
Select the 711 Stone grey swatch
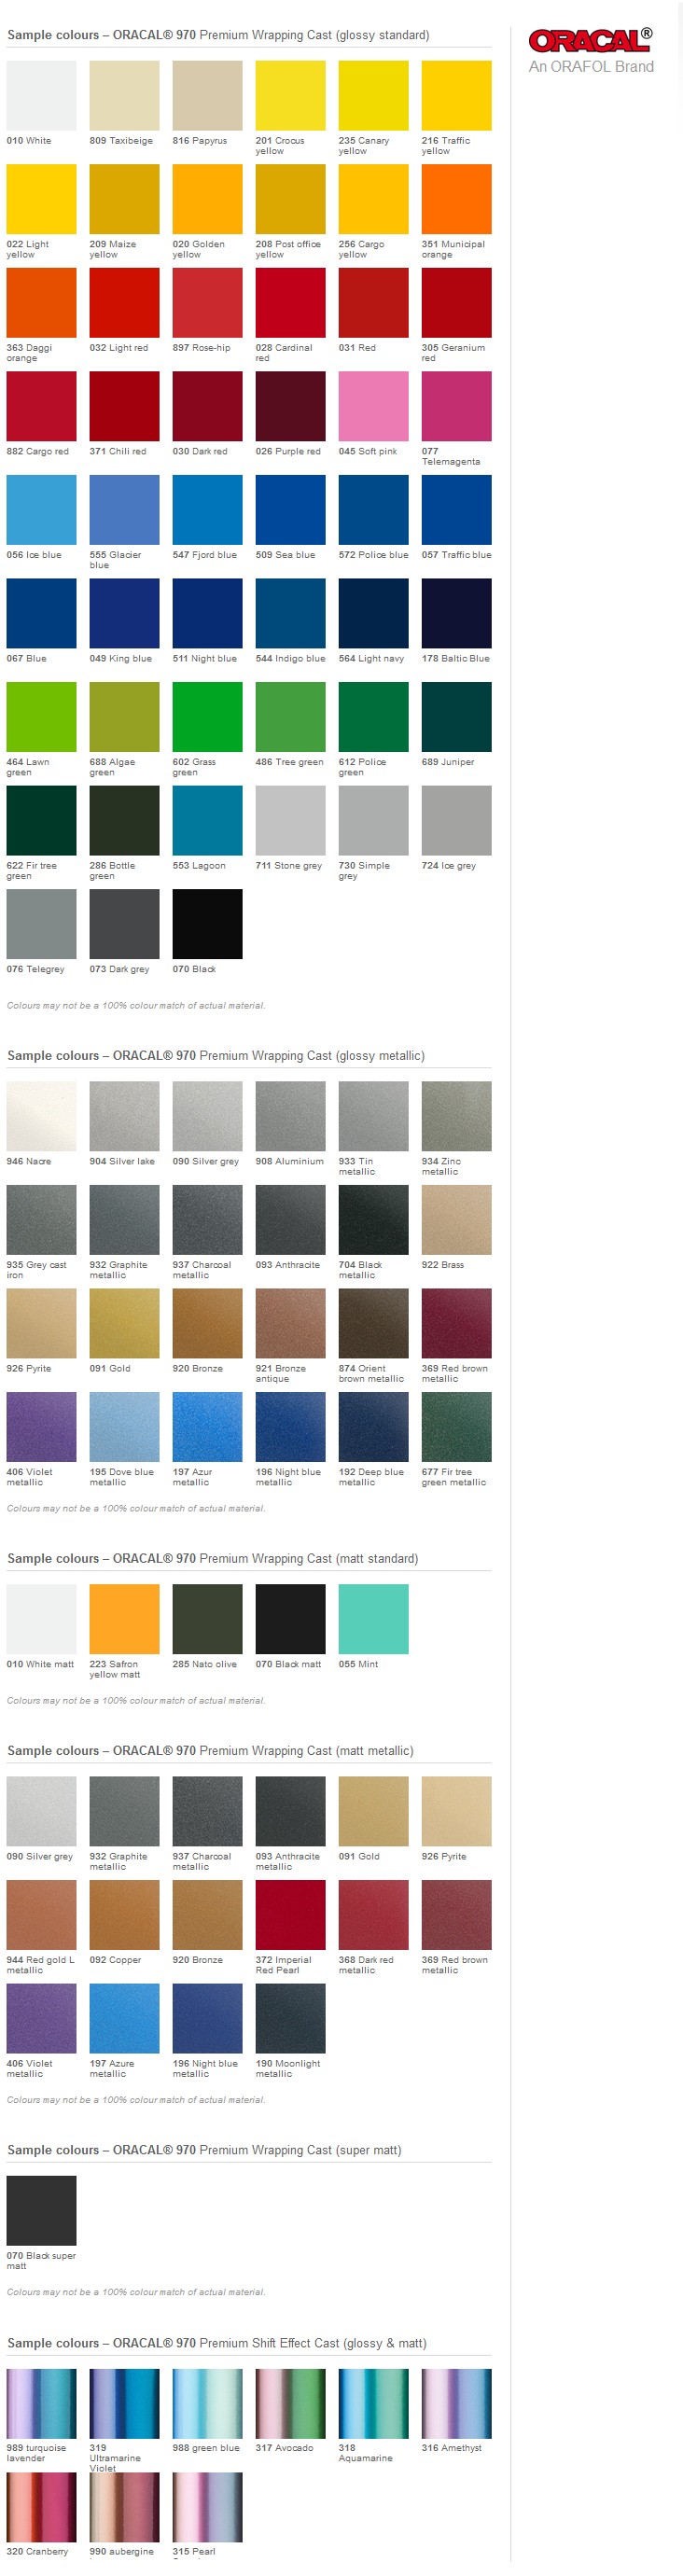[x=290, y=821]
